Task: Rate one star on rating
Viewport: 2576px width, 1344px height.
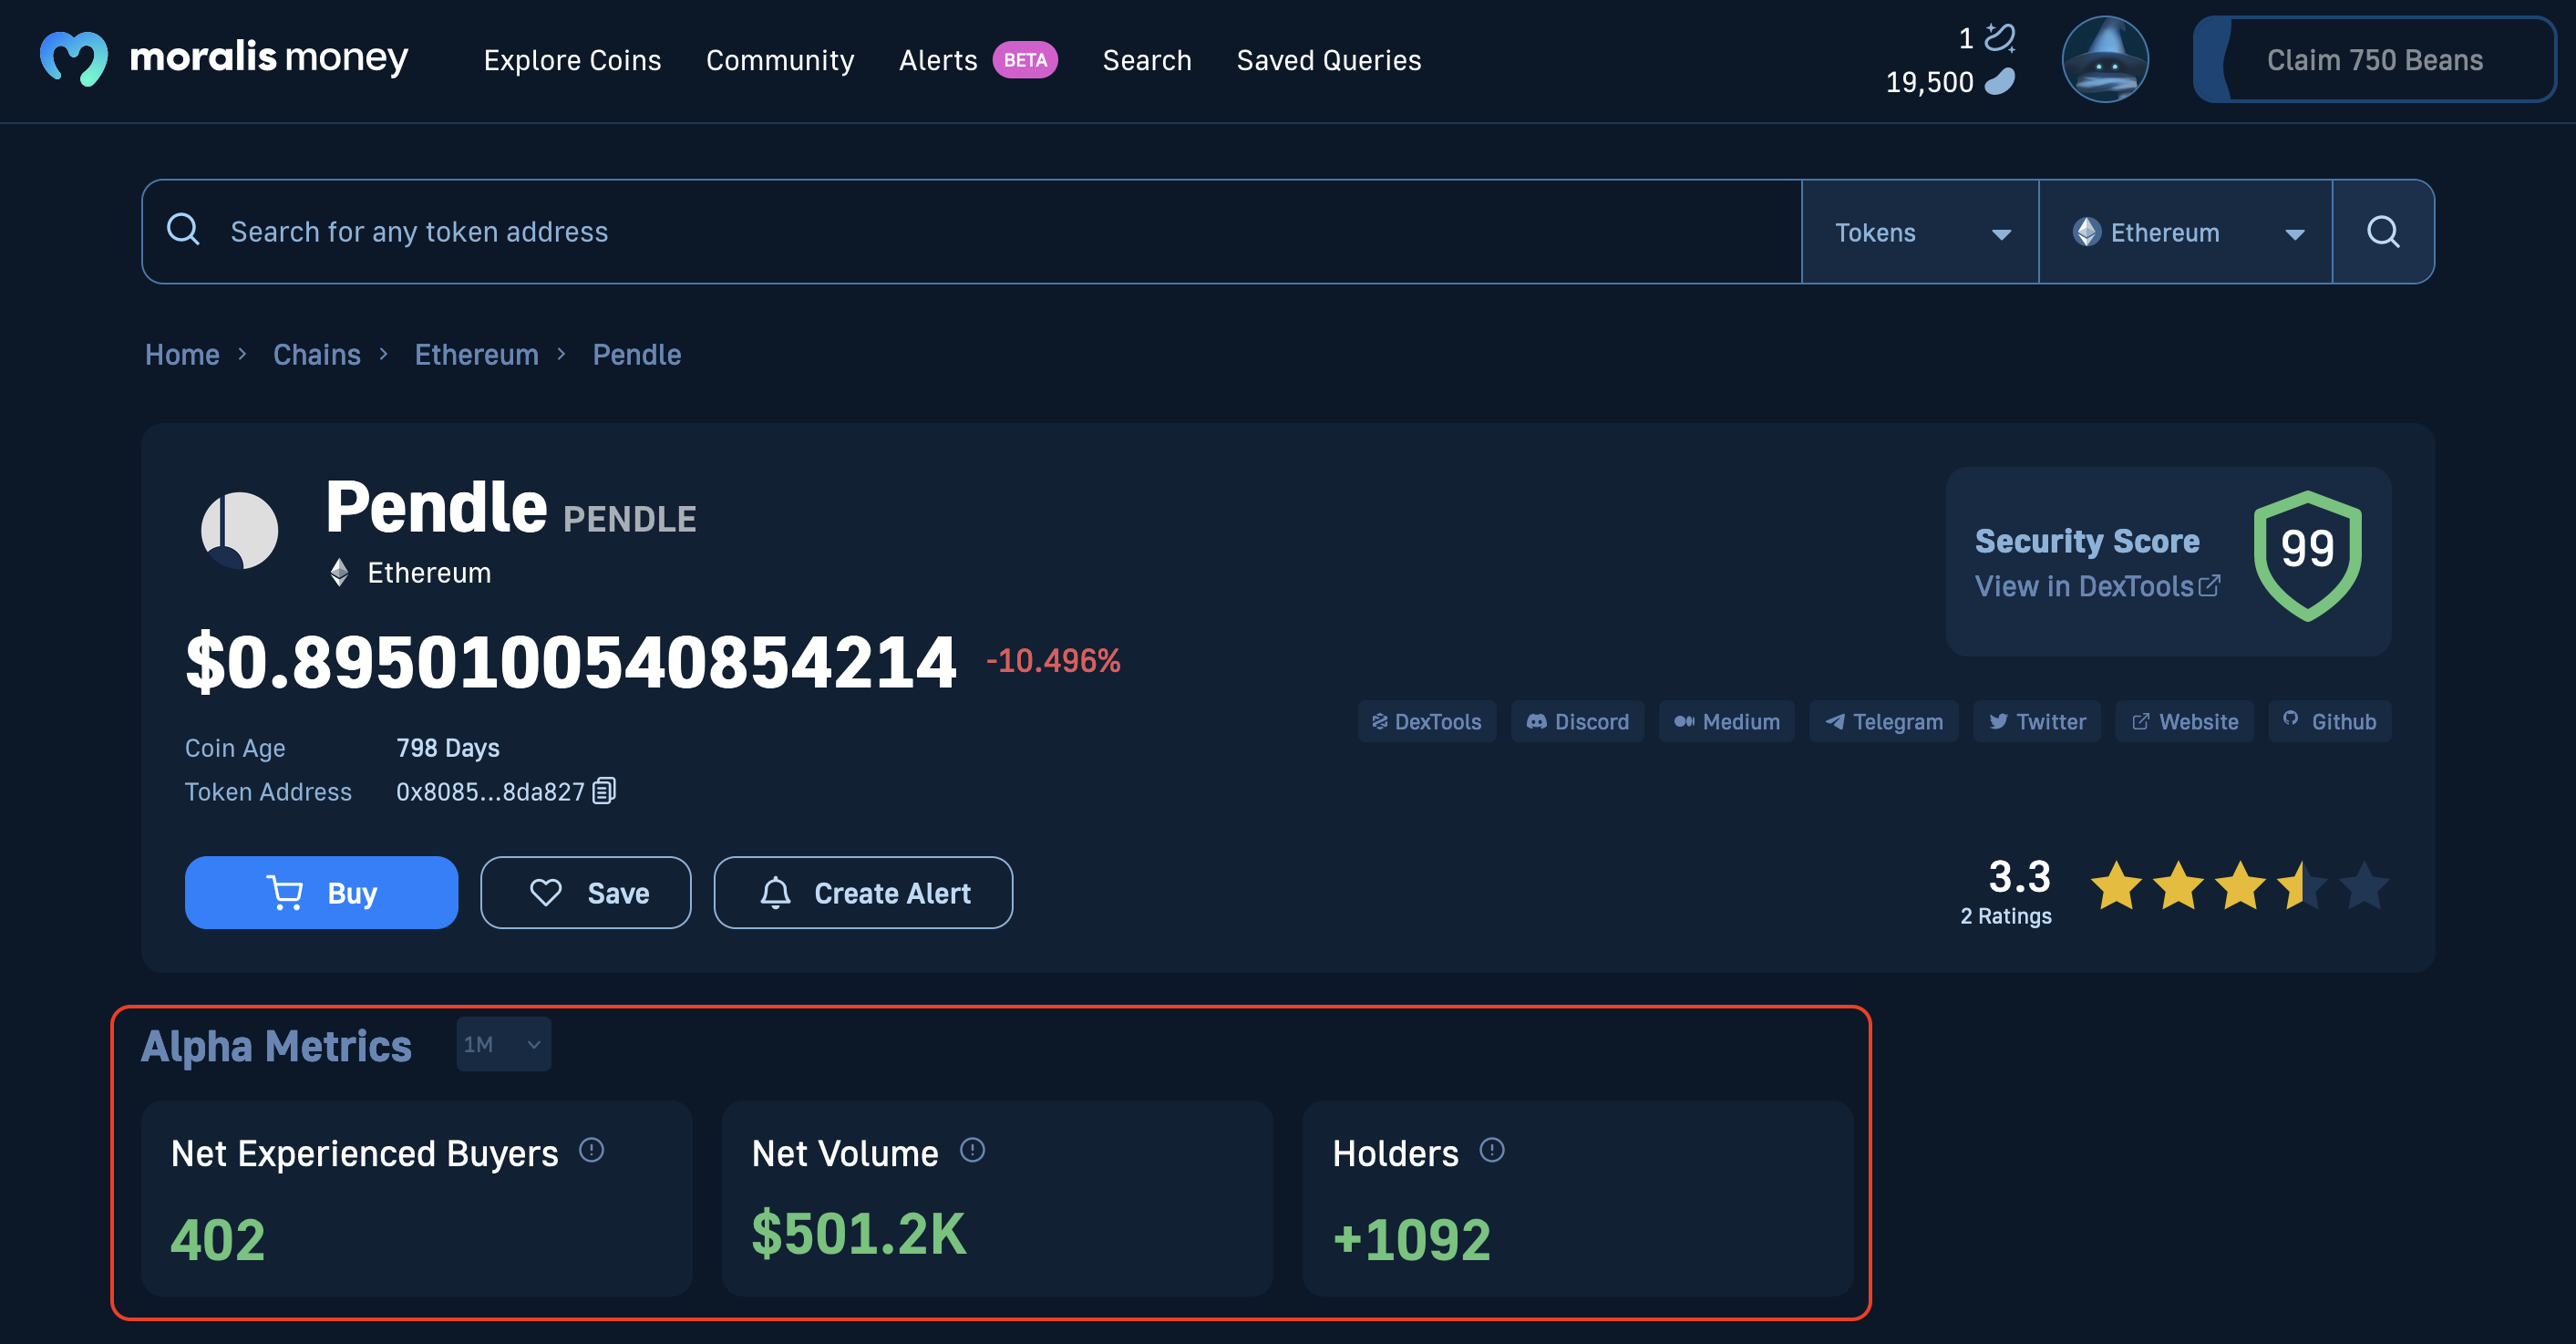Action: click(x=2116, y=886)
